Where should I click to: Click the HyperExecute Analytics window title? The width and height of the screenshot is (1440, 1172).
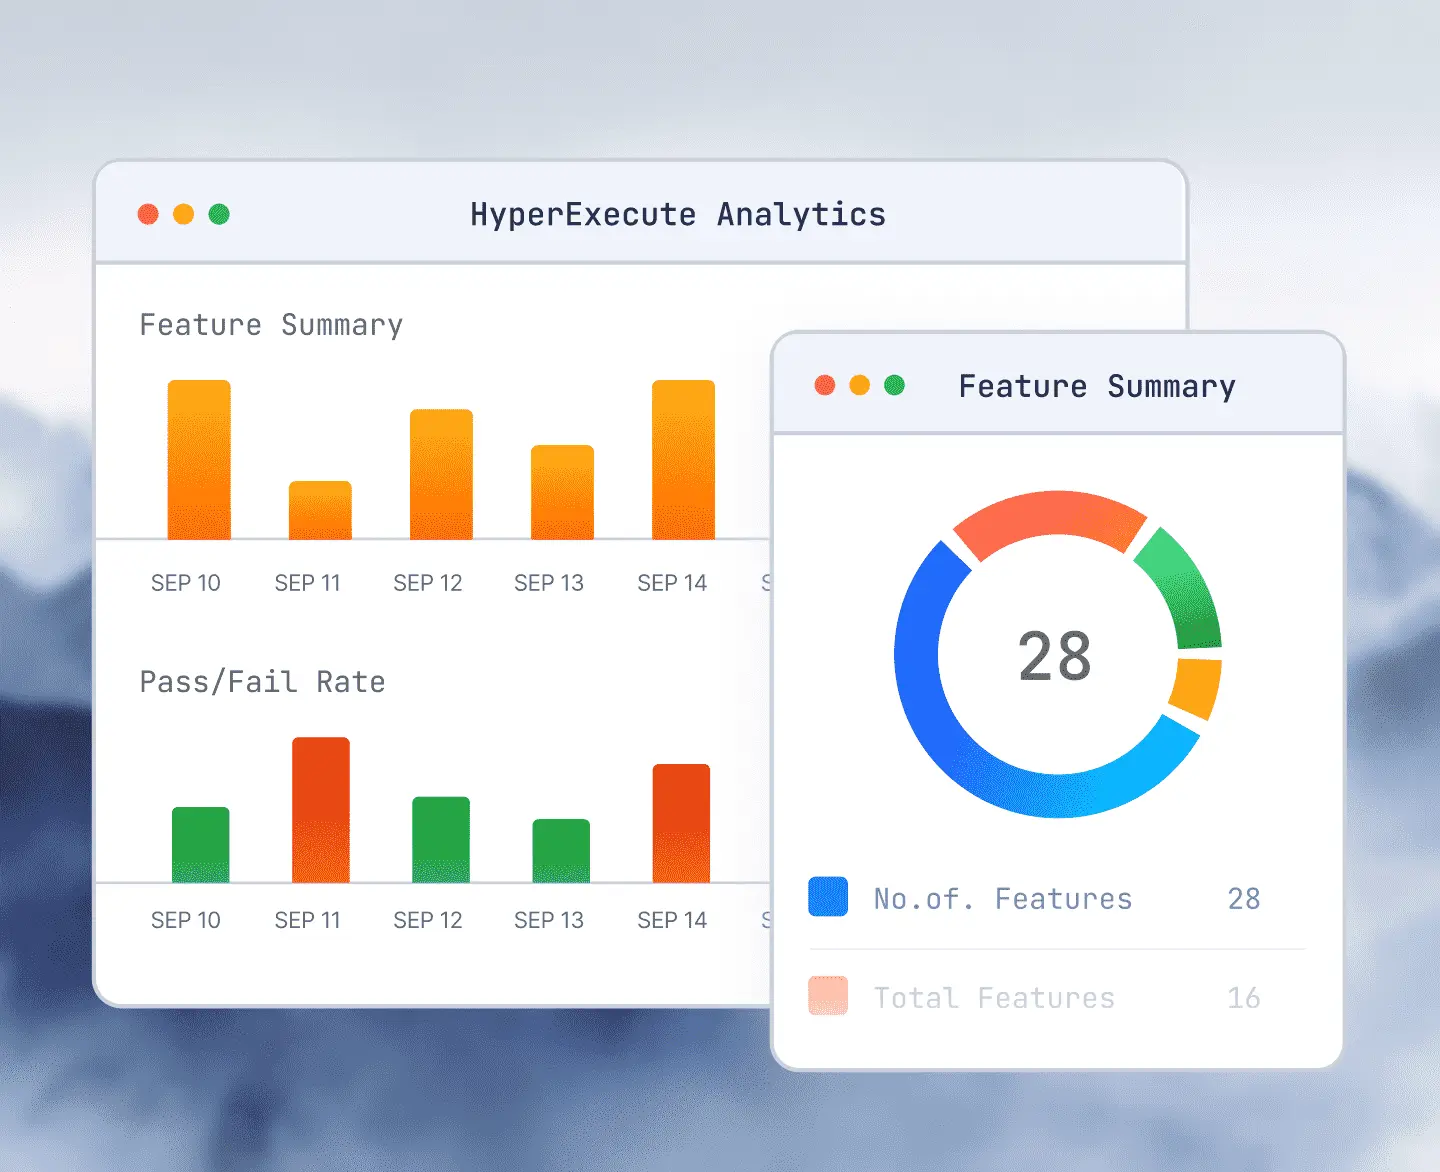point(678,215)
